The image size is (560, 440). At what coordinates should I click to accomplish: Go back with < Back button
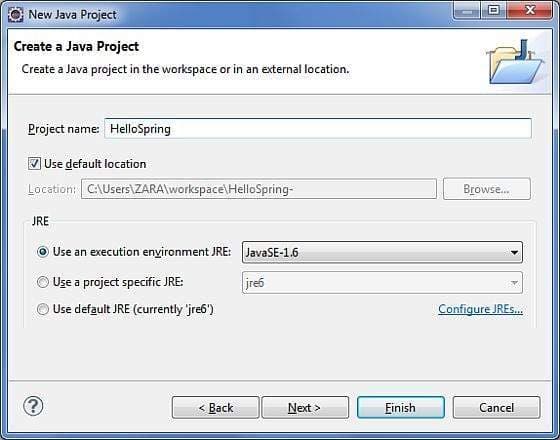click(215, 407)
